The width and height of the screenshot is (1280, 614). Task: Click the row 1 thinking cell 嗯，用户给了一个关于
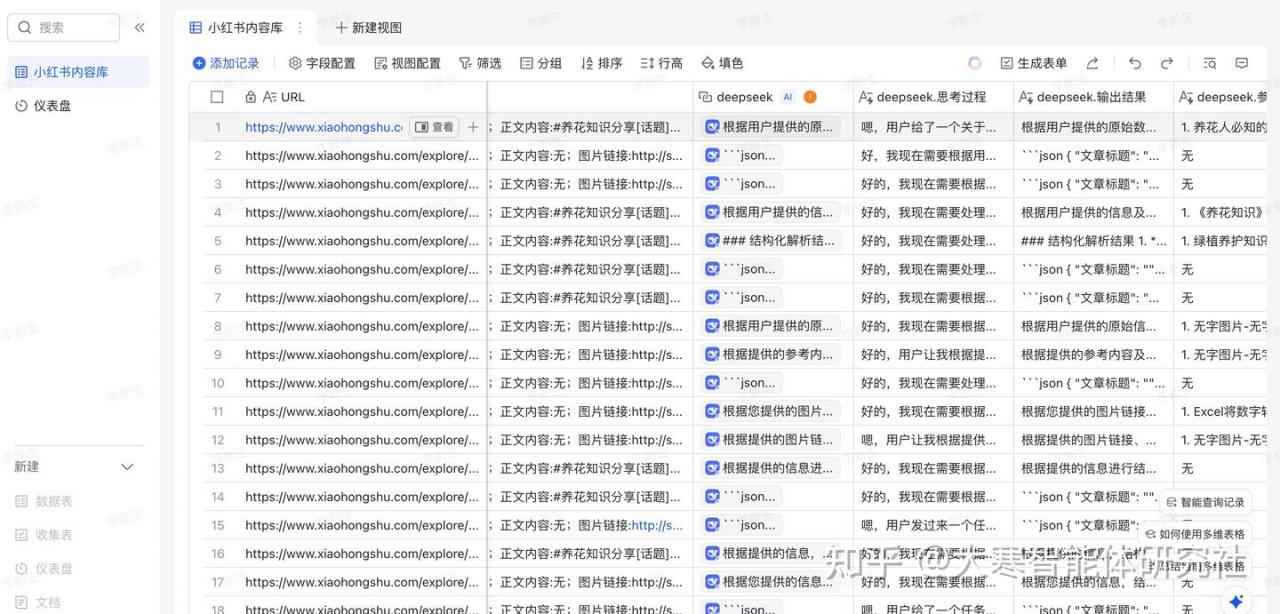coord(933,127)
